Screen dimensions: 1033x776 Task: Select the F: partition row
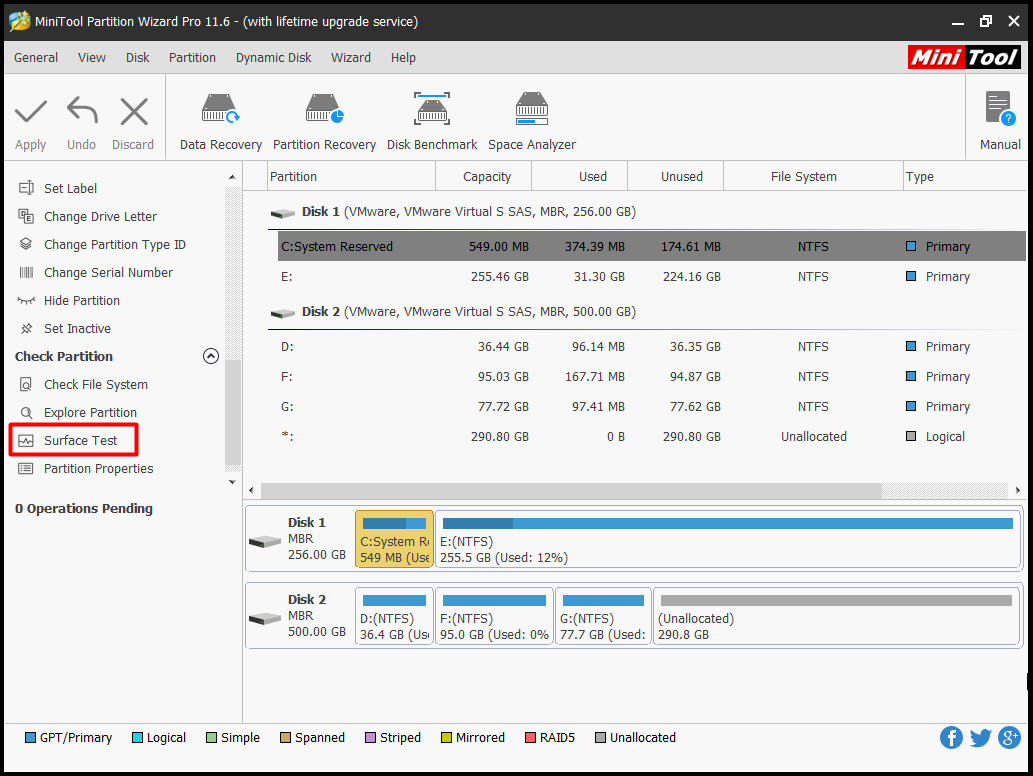(x=651, y=377)
